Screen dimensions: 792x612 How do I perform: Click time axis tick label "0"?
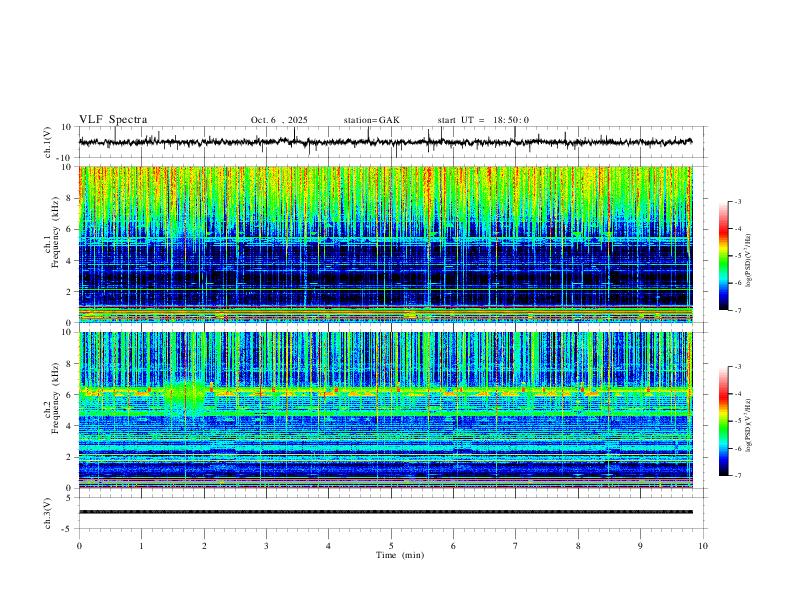tap(79, 546)
